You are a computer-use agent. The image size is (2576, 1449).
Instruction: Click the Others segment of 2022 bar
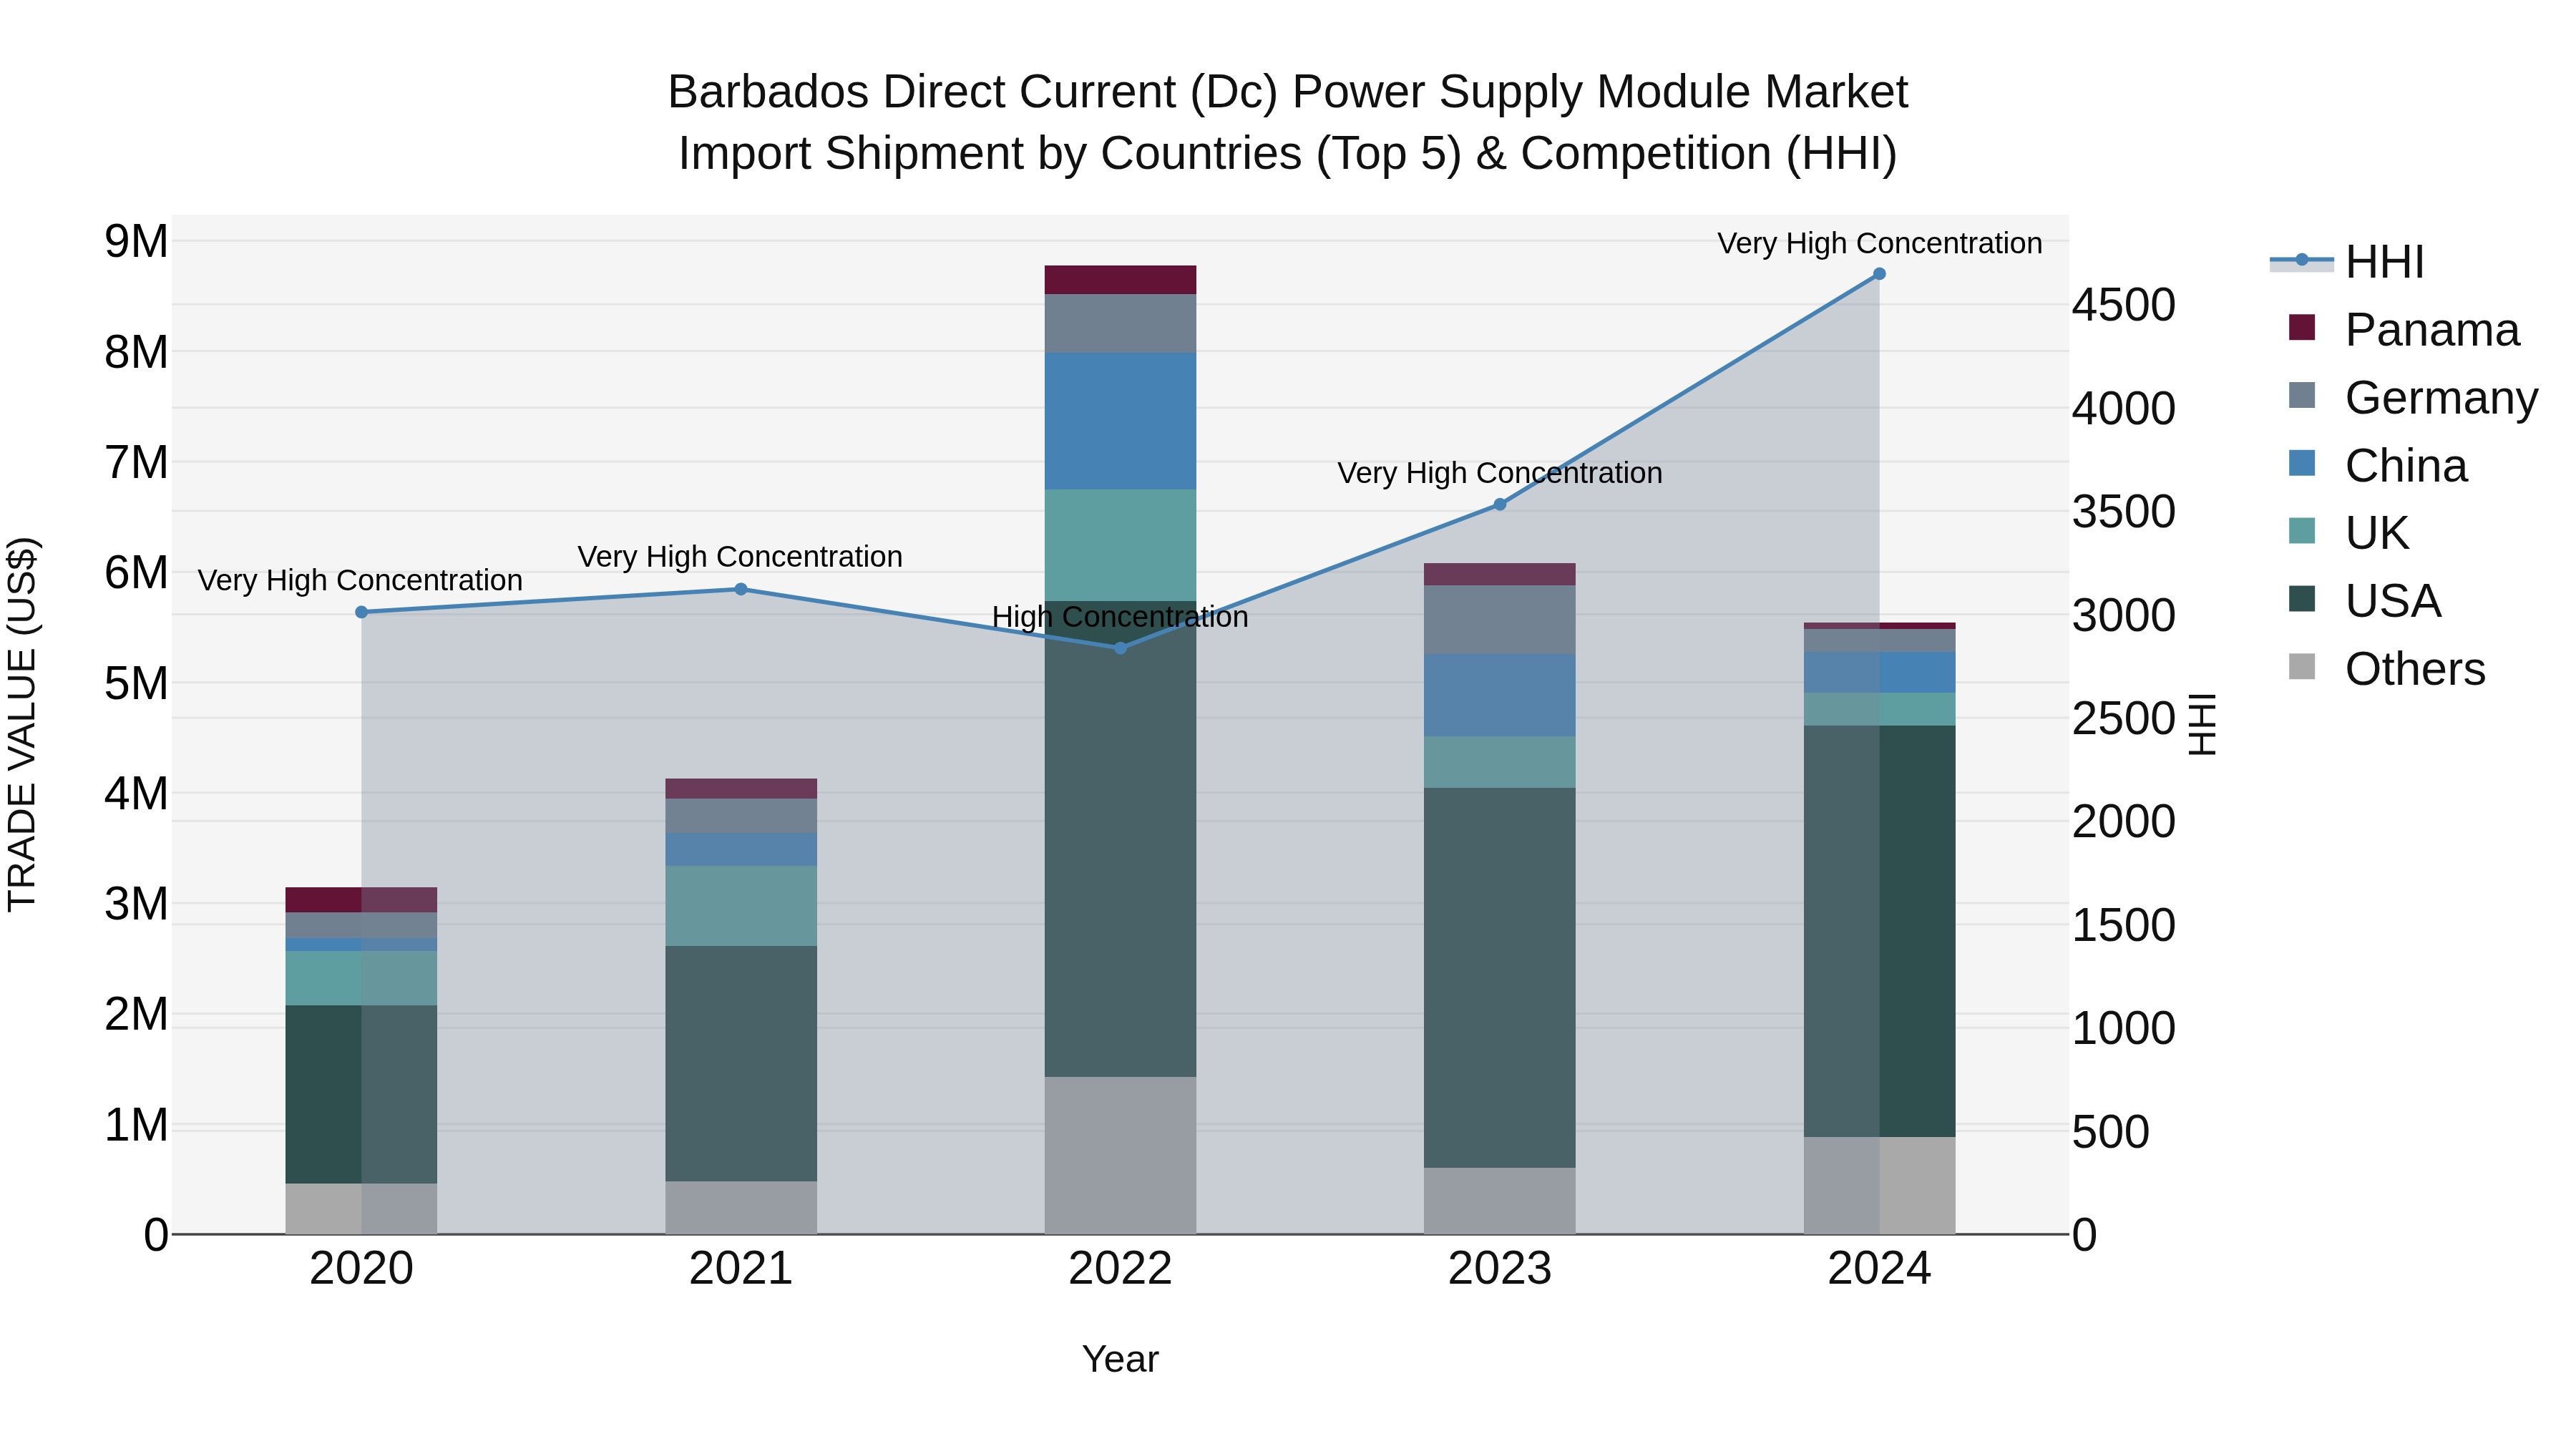(1120, 1155)
